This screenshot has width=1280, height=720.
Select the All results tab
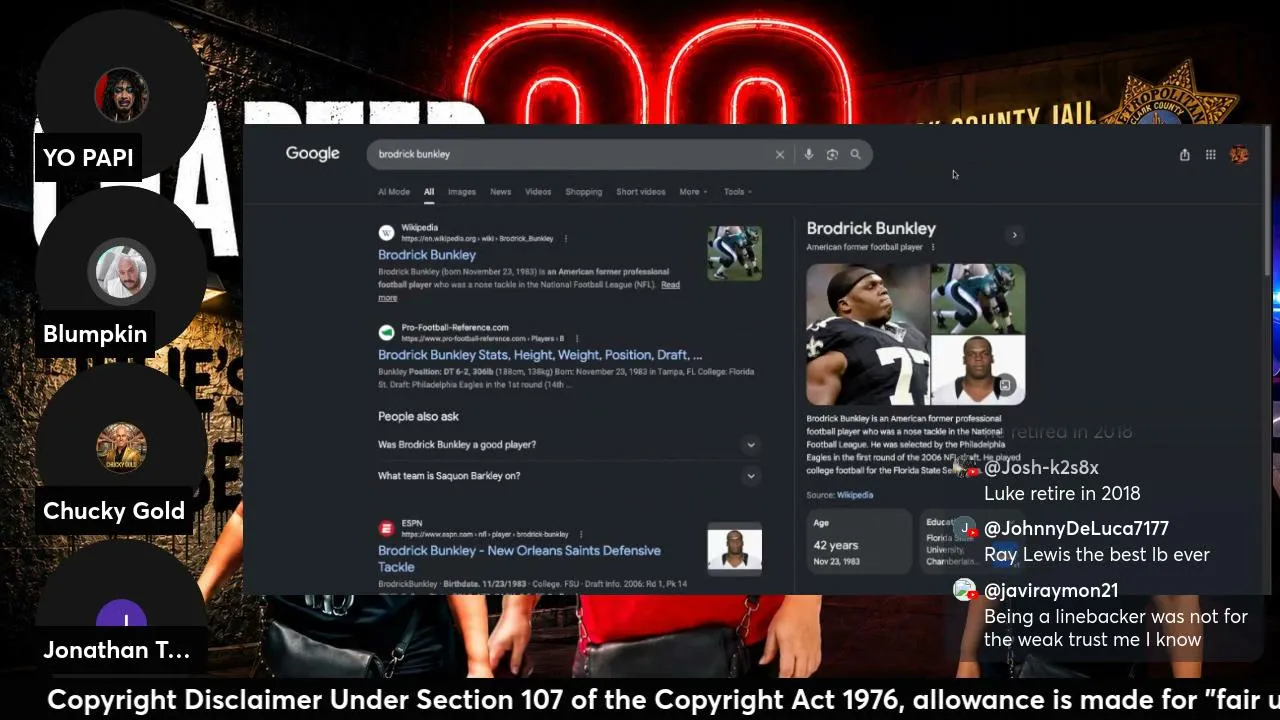pos(429,192)
